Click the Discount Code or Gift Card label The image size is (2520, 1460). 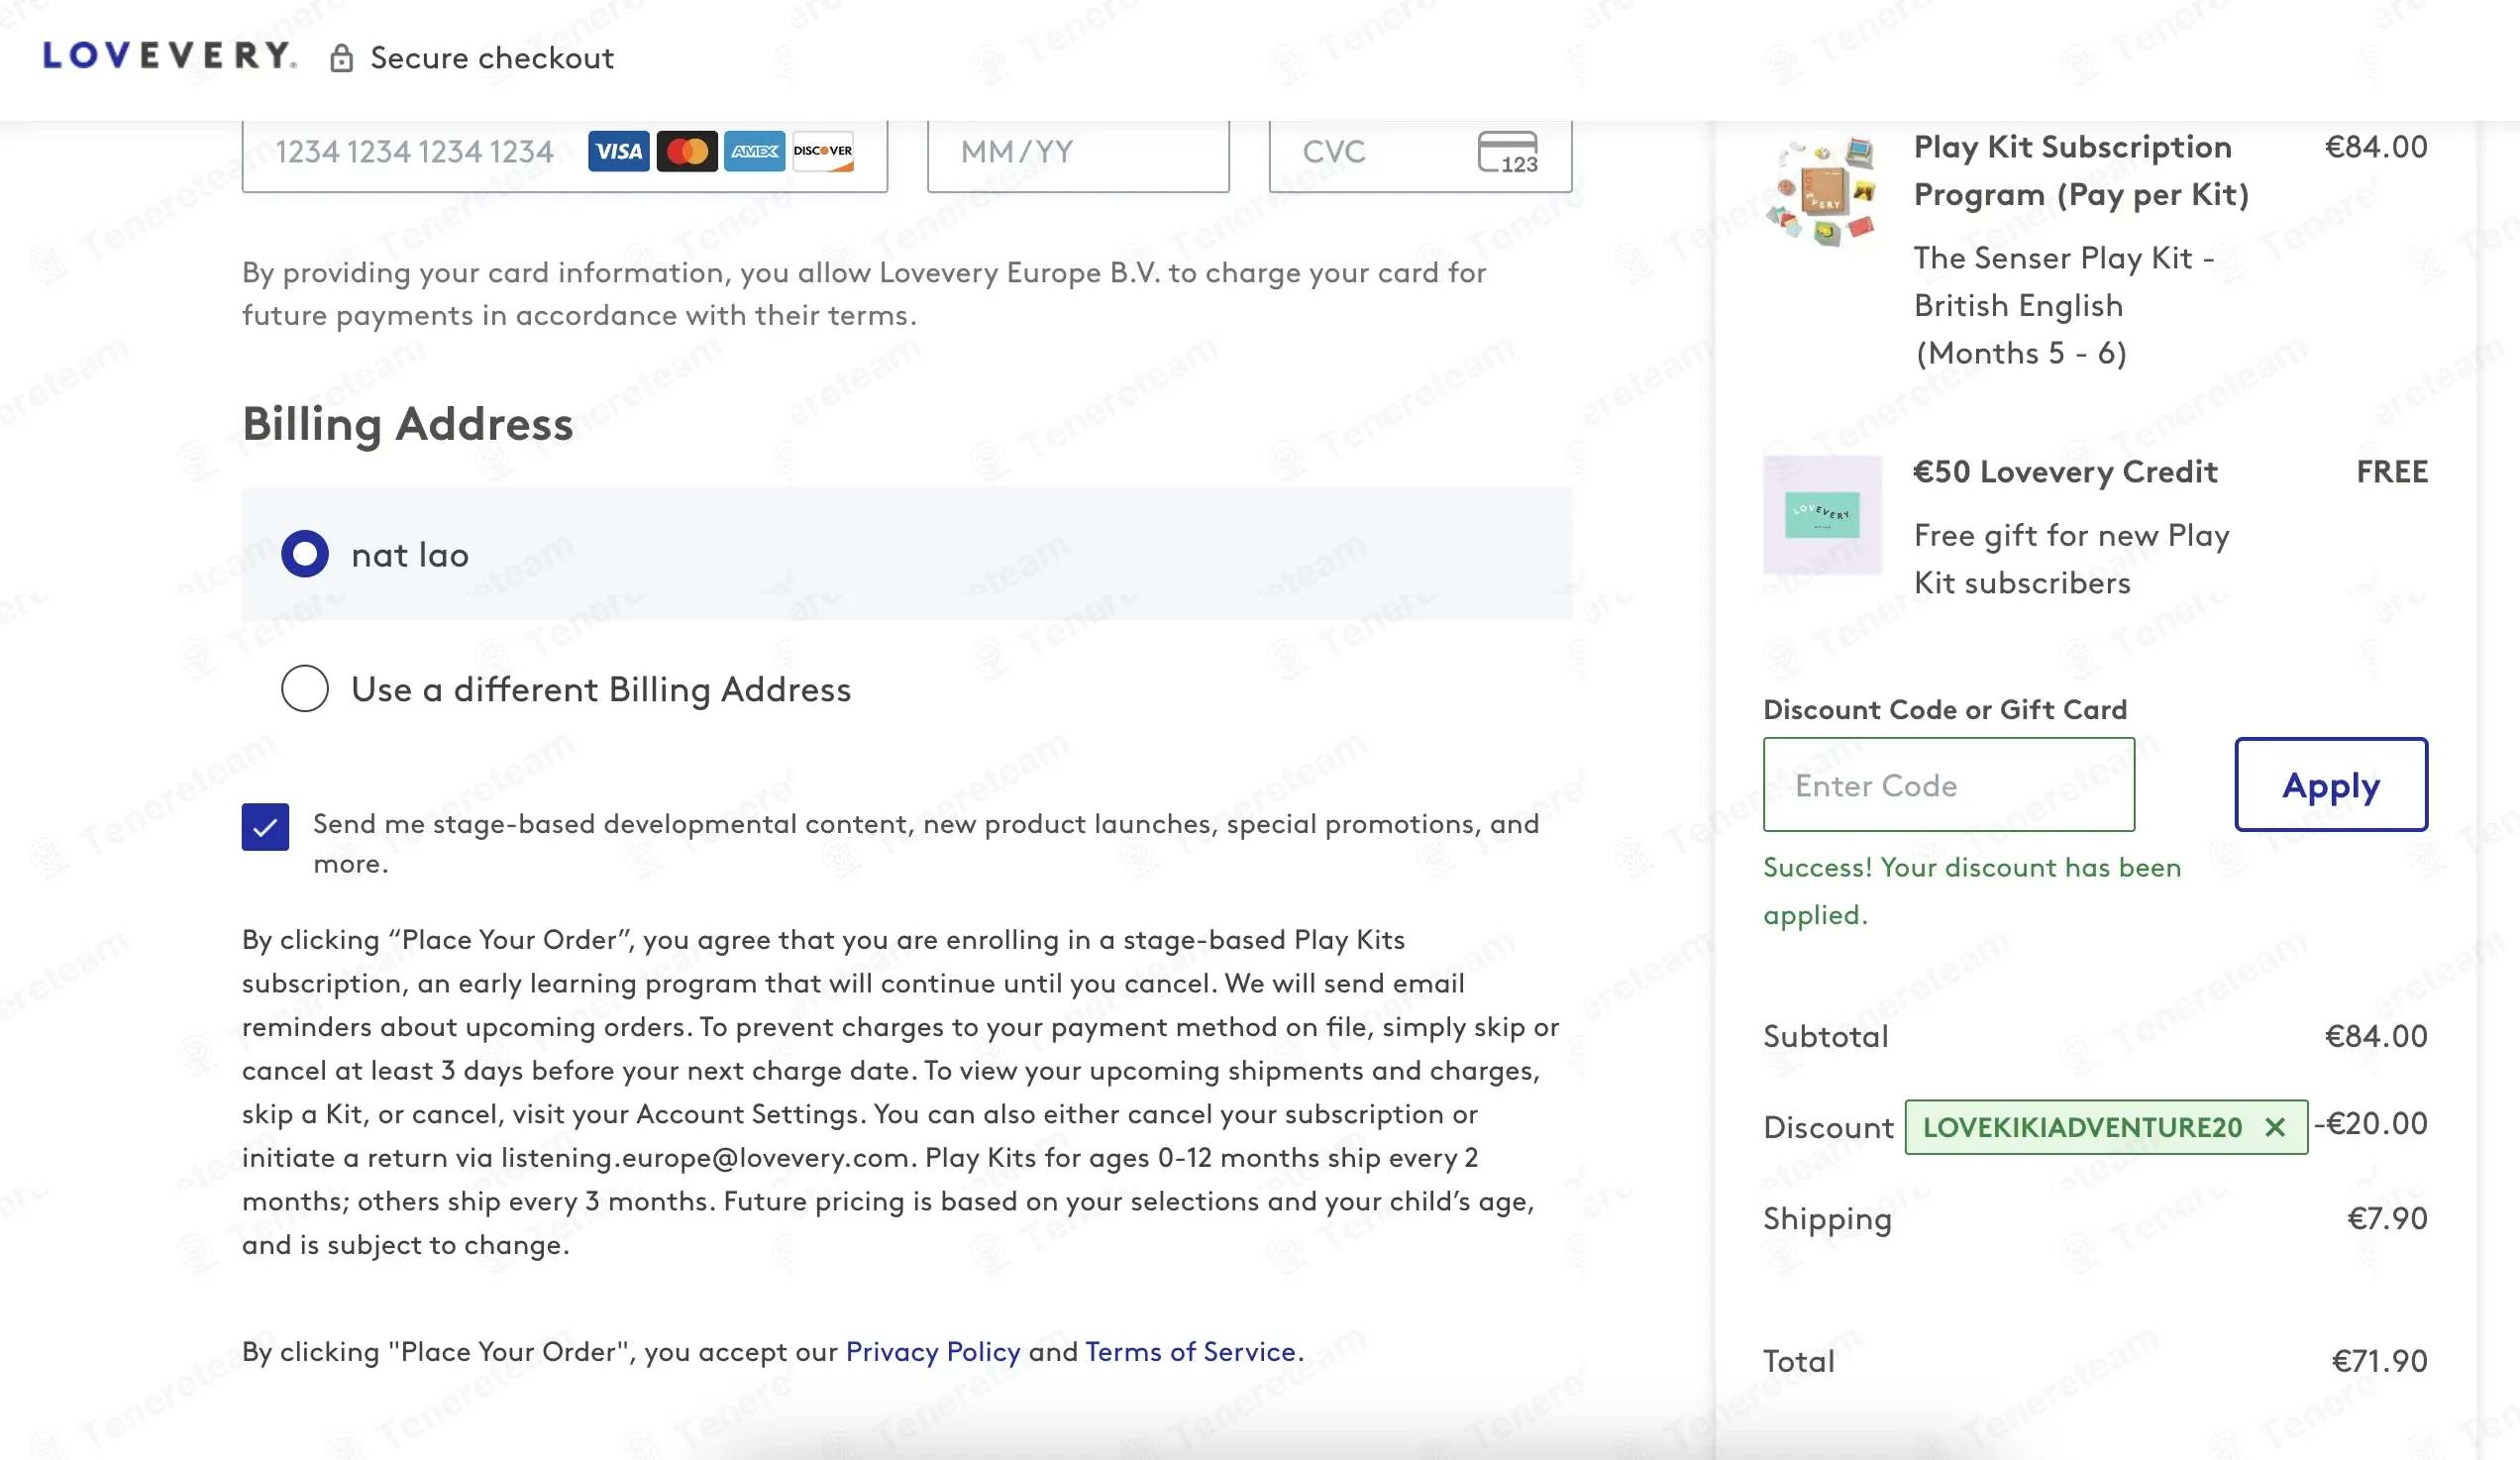pos(1945,709)
